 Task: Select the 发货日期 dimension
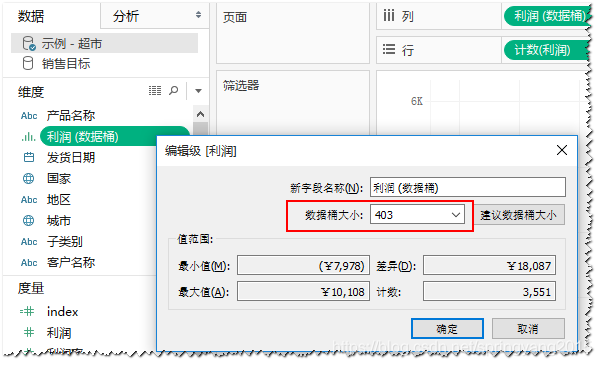pyautogui.click(x=71, y=157)
